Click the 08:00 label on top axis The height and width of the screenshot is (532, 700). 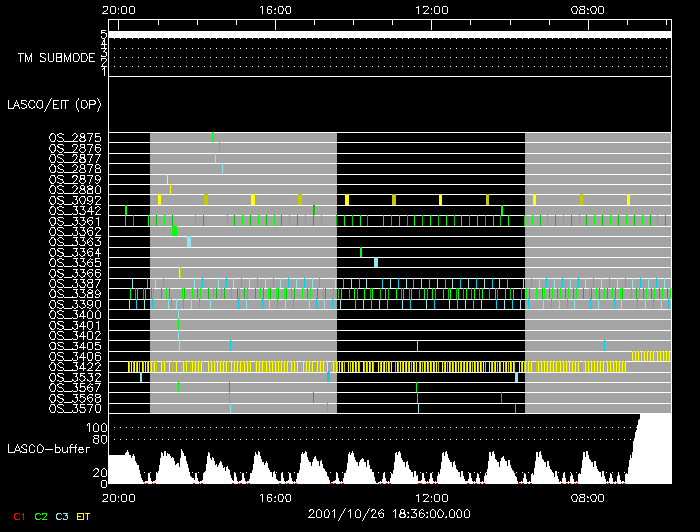point(587,10)
